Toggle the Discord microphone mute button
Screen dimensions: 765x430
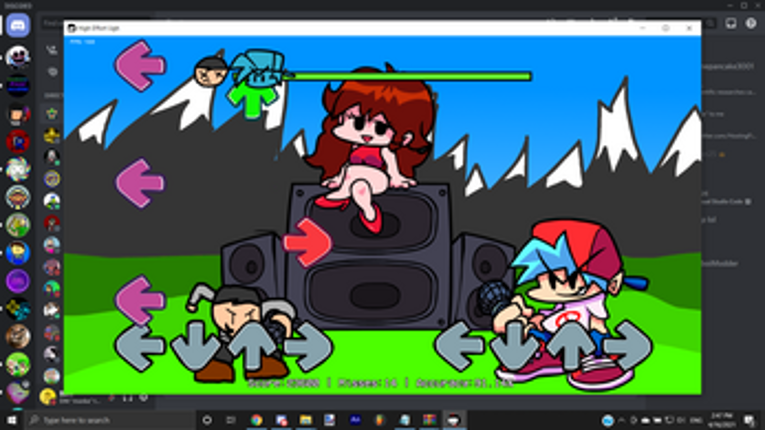click(112, 398)
